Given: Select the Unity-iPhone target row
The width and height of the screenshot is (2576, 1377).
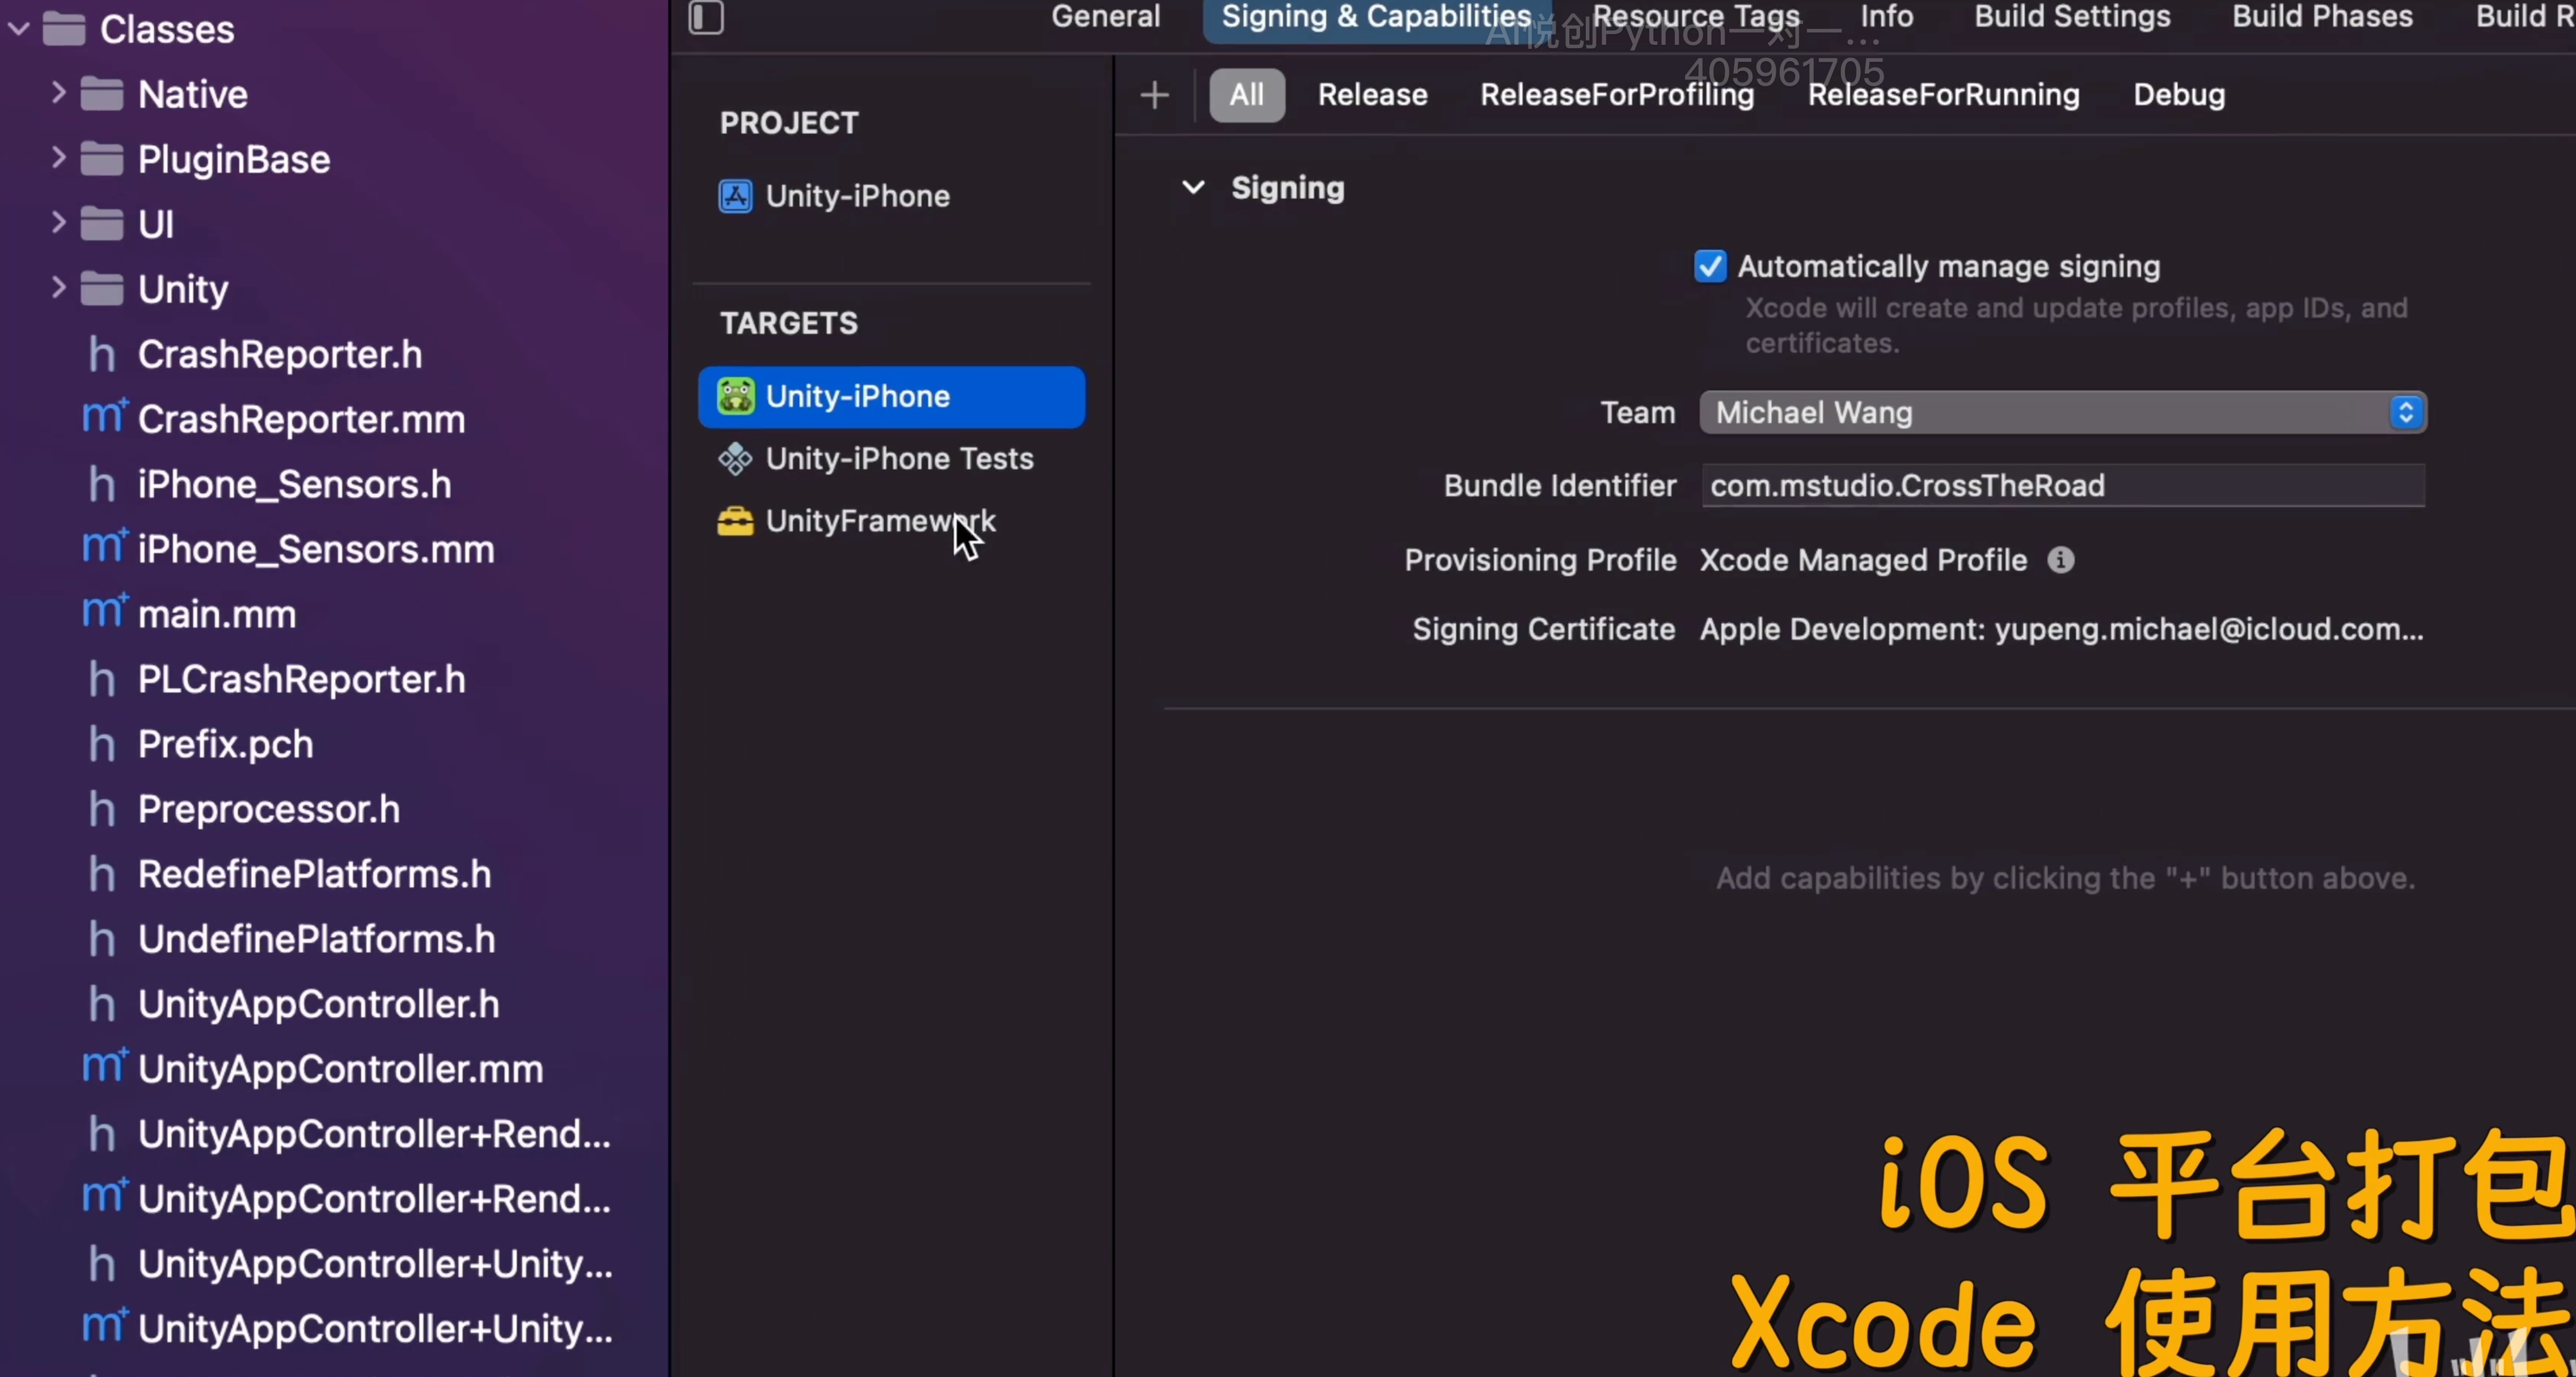Looking at the screenshot, I should pos(892,397).
